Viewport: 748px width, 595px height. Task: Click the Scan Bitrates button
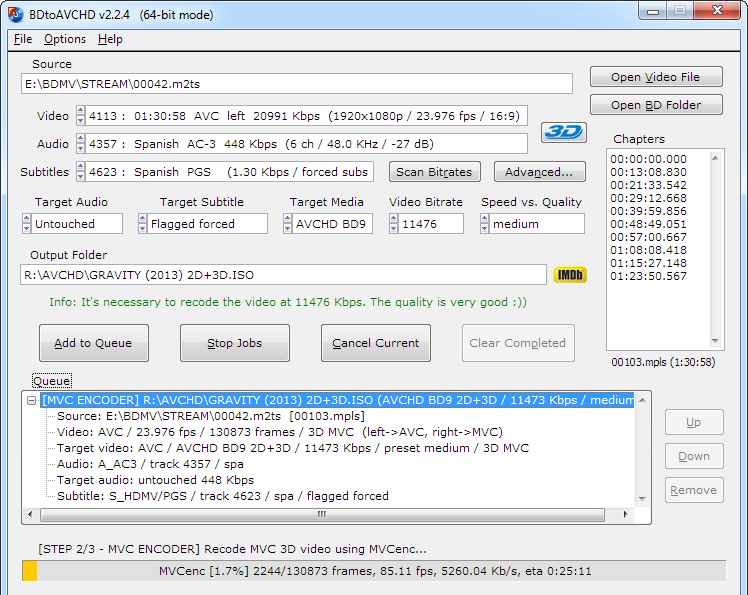[x=435, y=172]
